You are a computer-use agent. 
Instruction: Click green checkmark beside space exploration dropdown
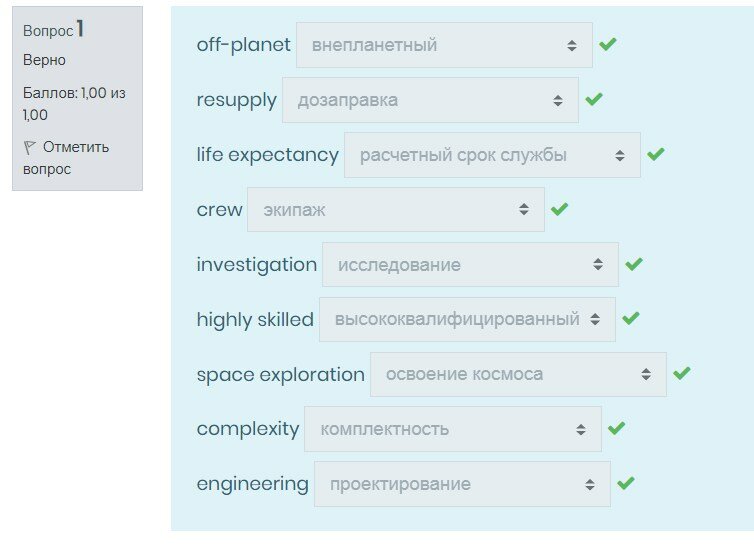[x=681, y=374]
